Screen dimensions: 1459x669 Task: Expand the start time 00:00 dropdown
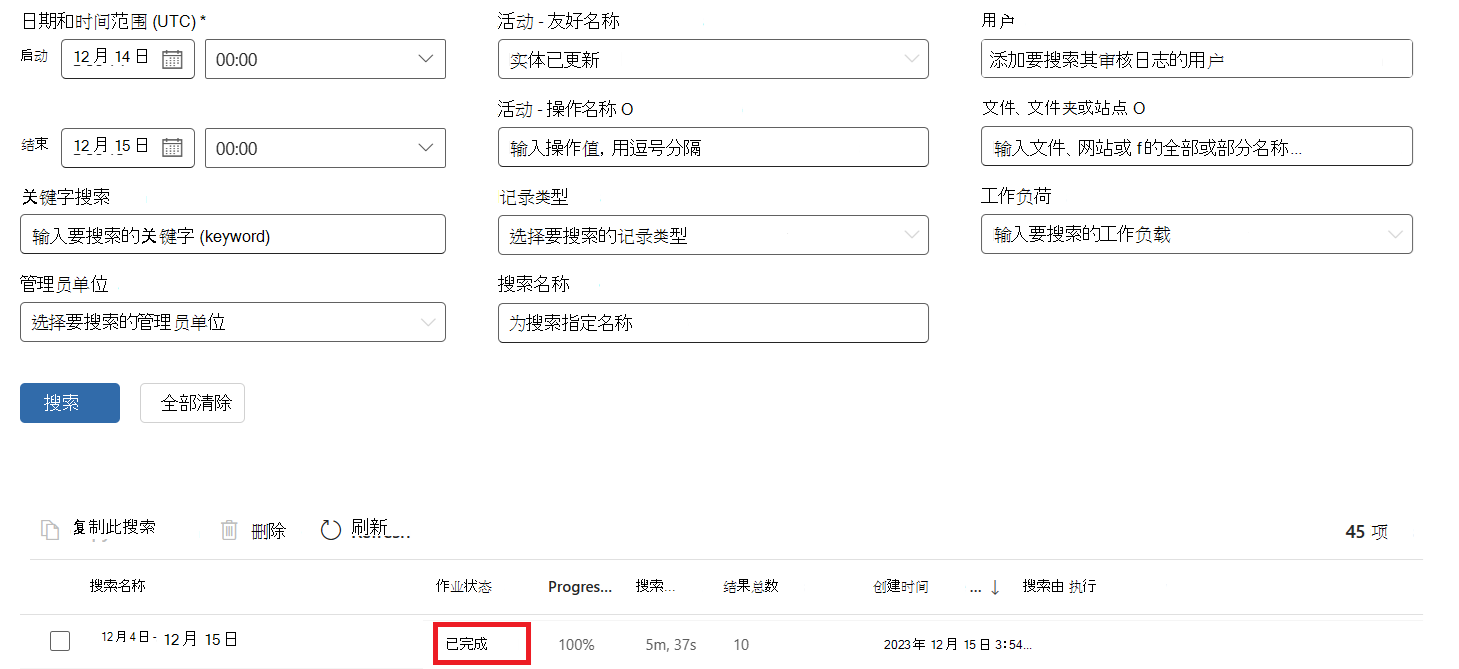[x=325, y=59]
